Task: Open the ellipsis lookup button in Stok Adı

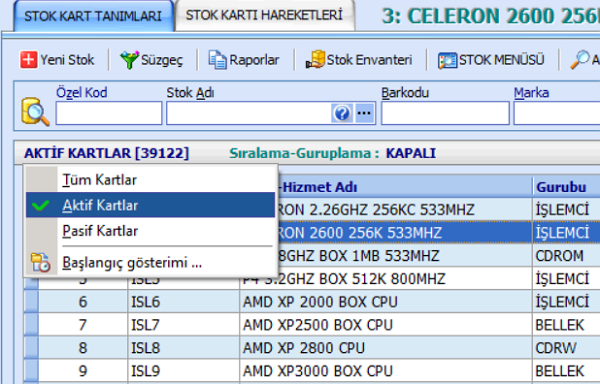Action: (364, 113)
